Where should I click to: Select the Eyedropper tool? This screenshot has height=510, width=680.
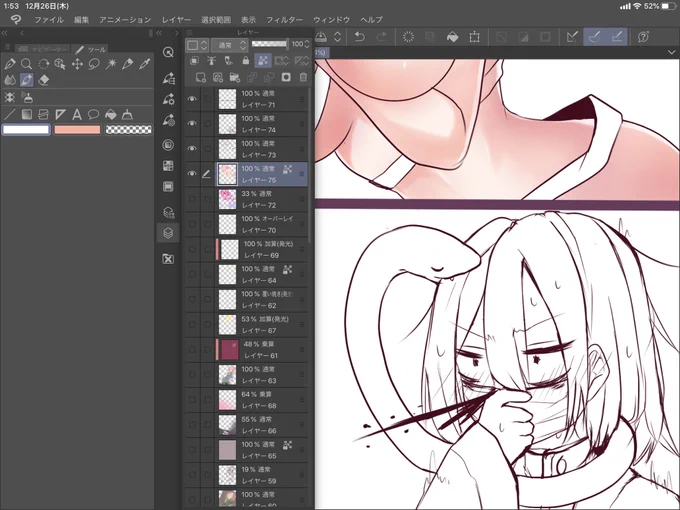point(145,64)
